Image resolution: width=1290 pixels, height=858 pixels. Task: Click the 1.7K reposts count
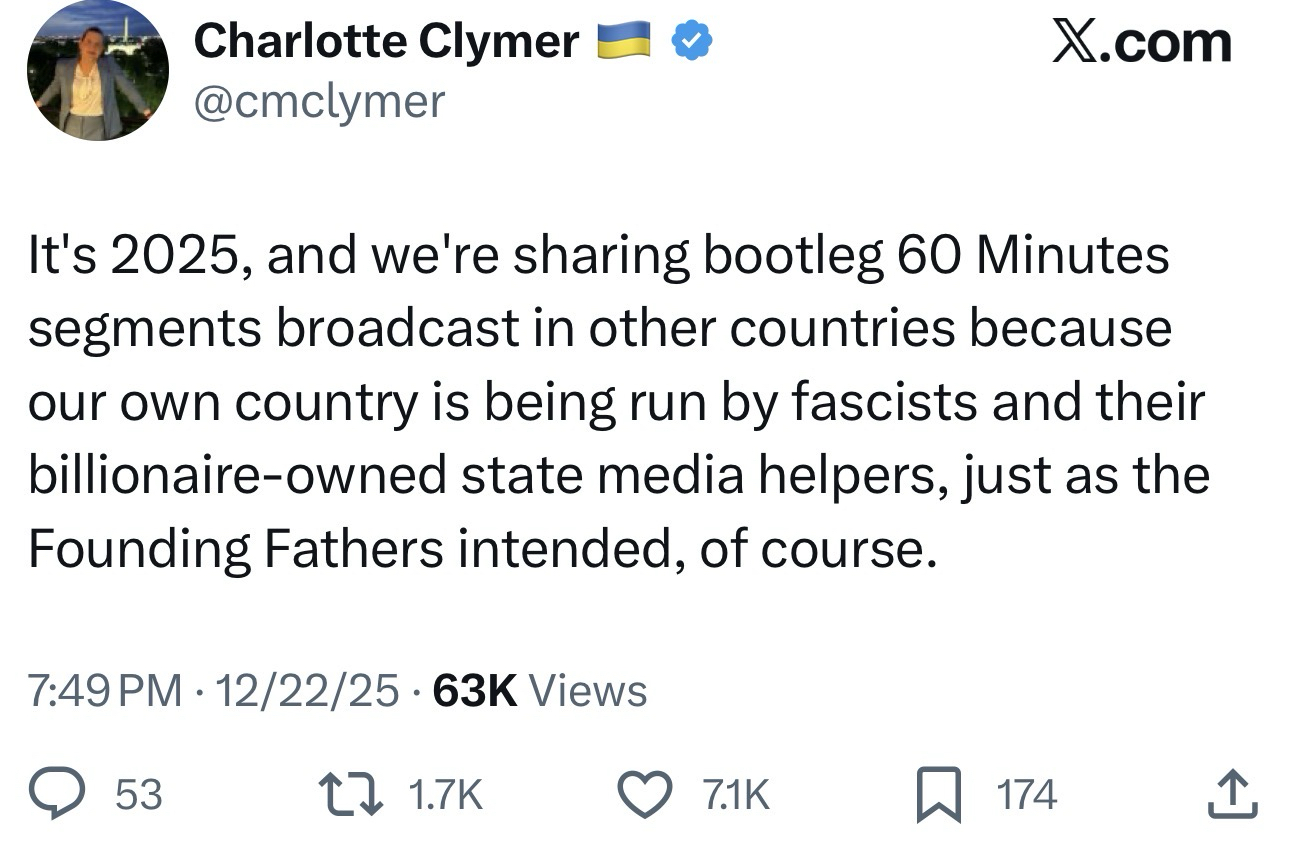(445, 795)
